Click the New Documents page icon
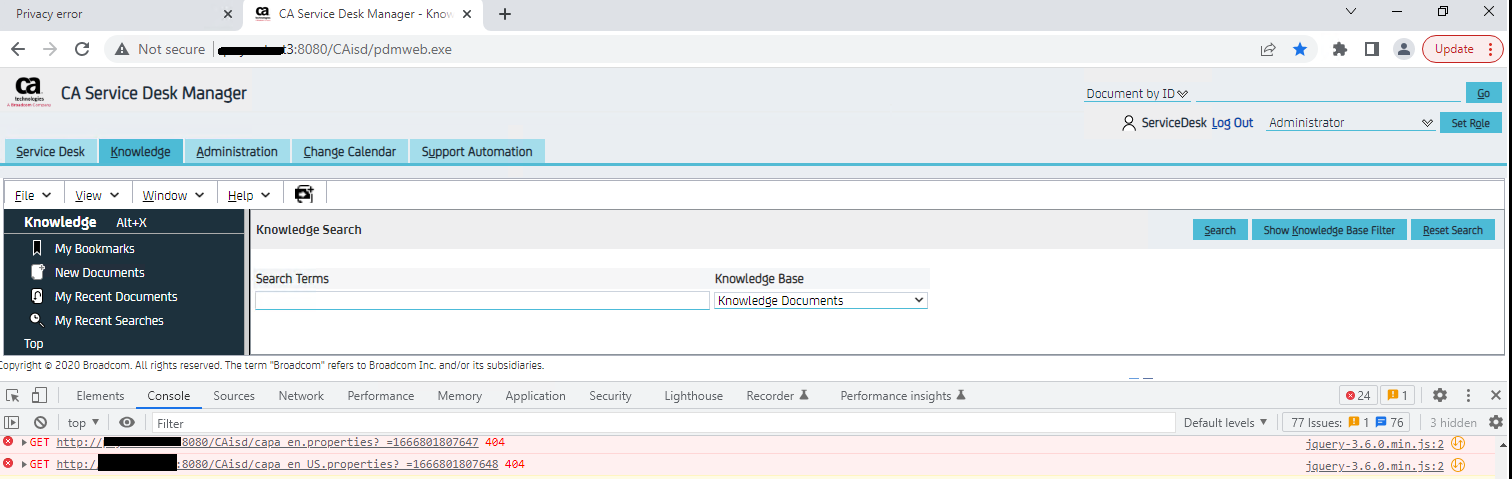 (x=37, y=272)
